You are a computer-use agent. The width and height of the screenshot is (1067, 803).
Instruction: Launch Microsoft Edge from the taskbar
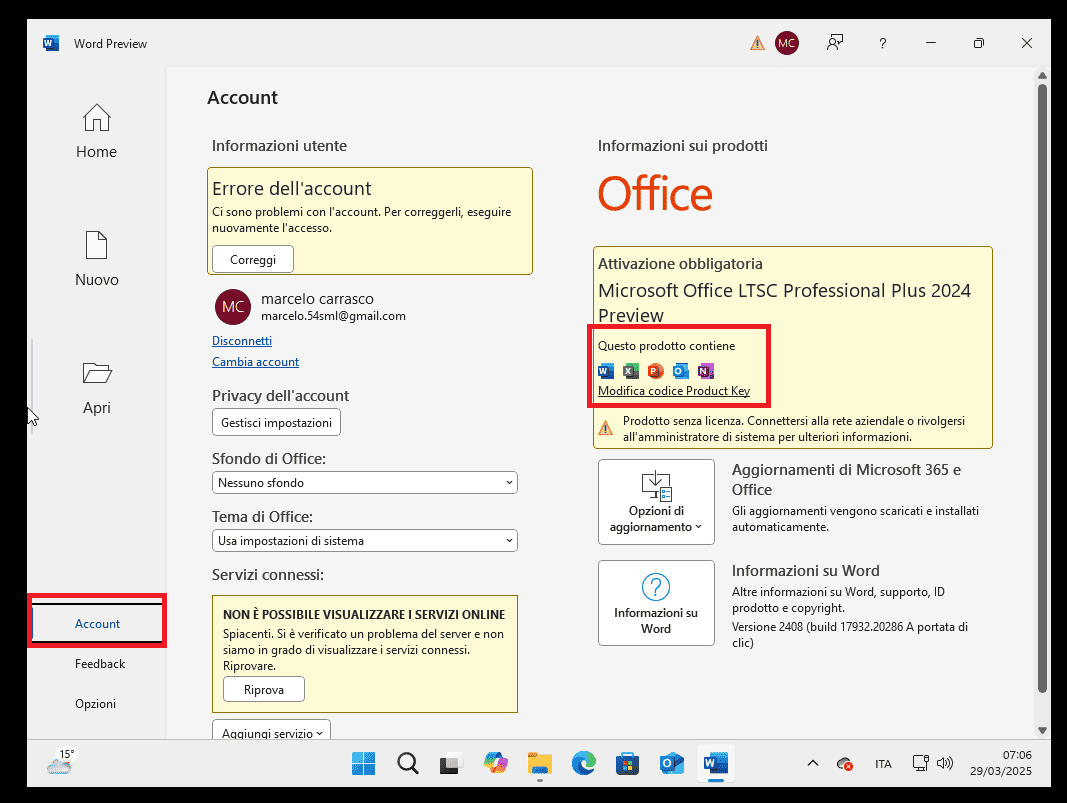click(584, 764)
